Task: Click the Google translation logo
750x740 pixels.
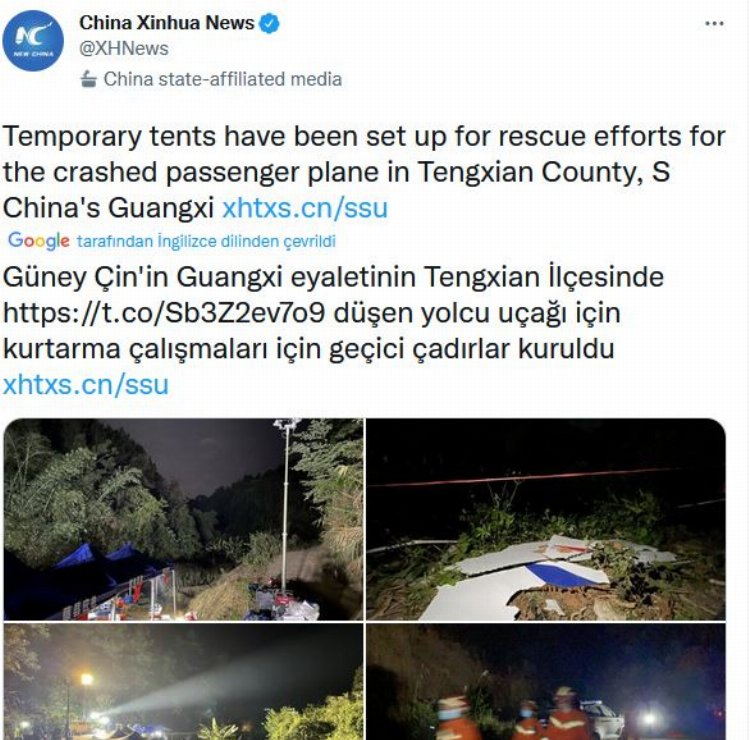Action: pos(39,241)
